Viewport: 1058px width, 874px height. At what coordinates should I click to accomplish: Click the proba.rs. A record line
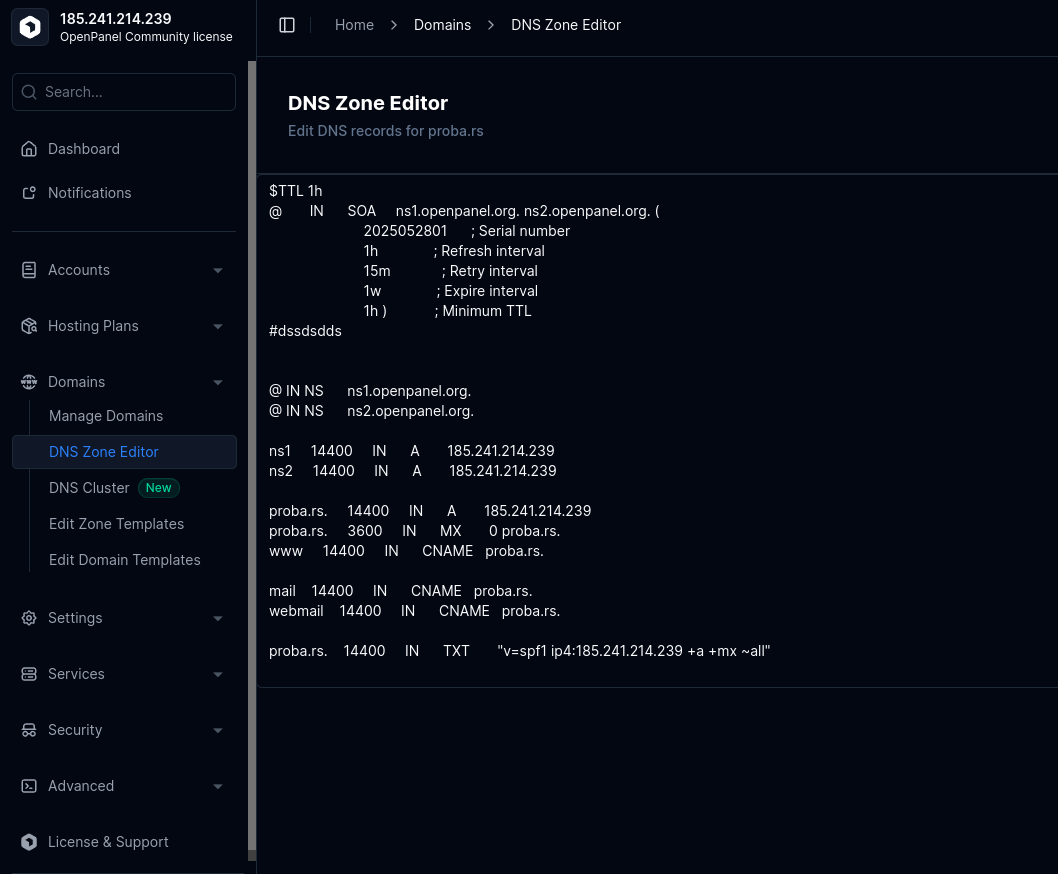(x=430, y=511)
